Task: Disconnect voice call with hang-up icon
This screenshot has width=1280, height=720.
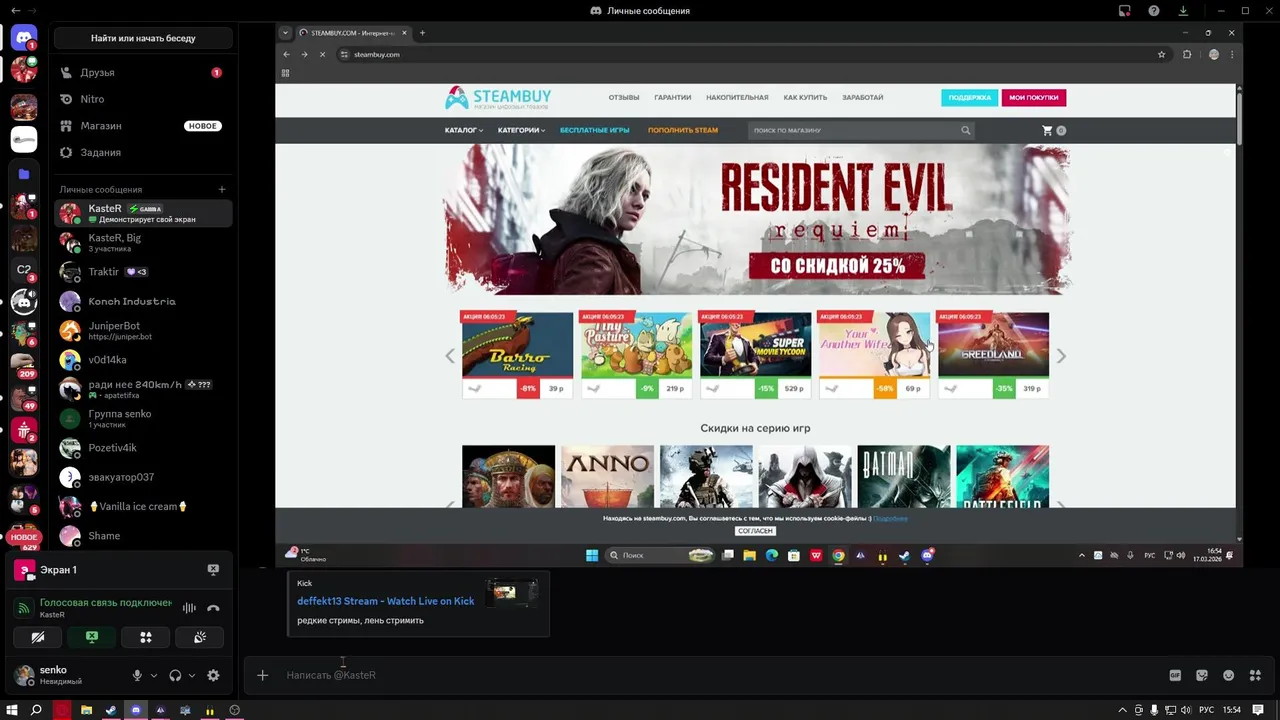Action: pyautogui.click(x=213, y=608)
